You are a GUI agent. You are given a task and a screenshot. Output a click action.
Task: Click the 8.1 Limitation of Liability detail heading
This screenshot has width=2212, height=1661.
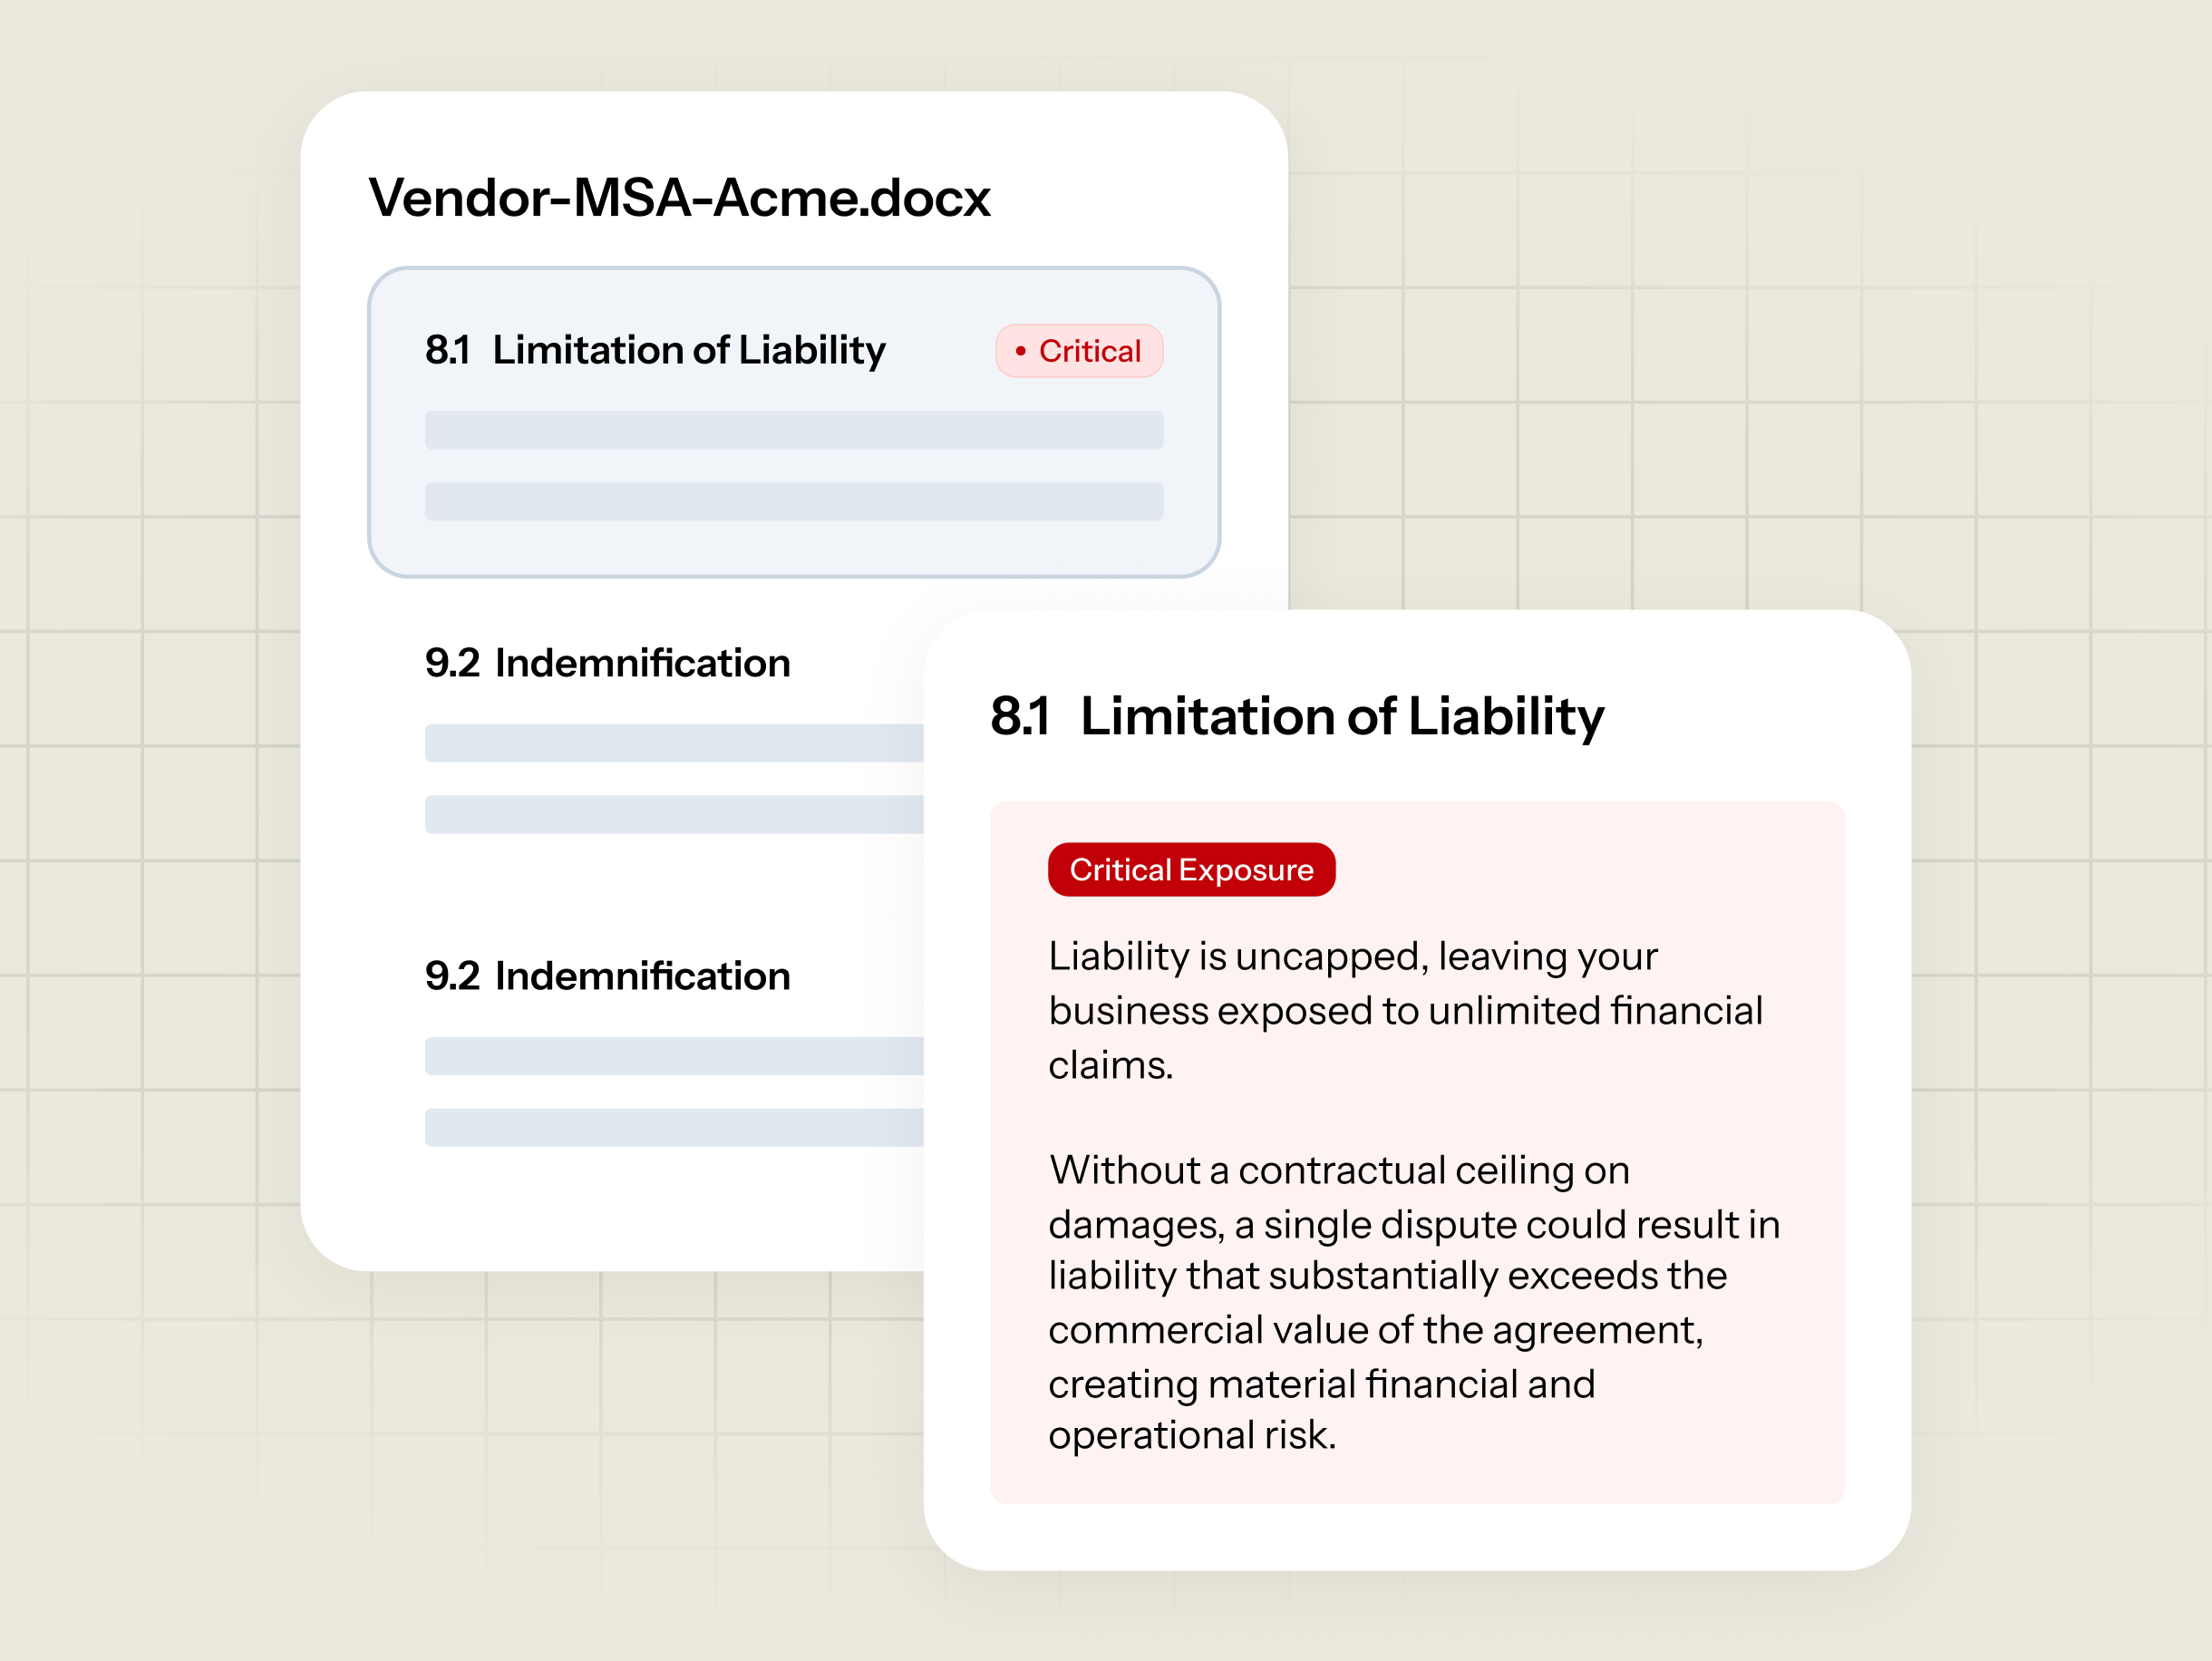coord(1297,717)
